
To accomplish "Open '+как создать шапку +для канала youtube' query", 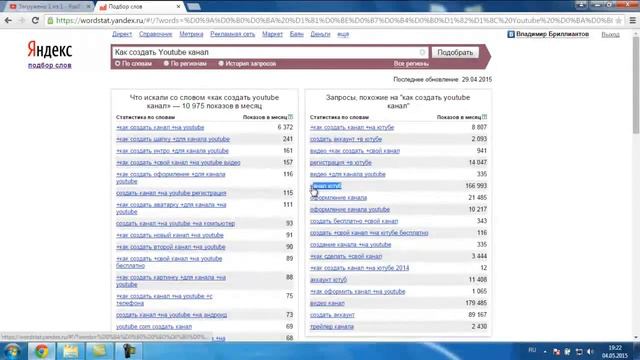I will tap(173, 139).
